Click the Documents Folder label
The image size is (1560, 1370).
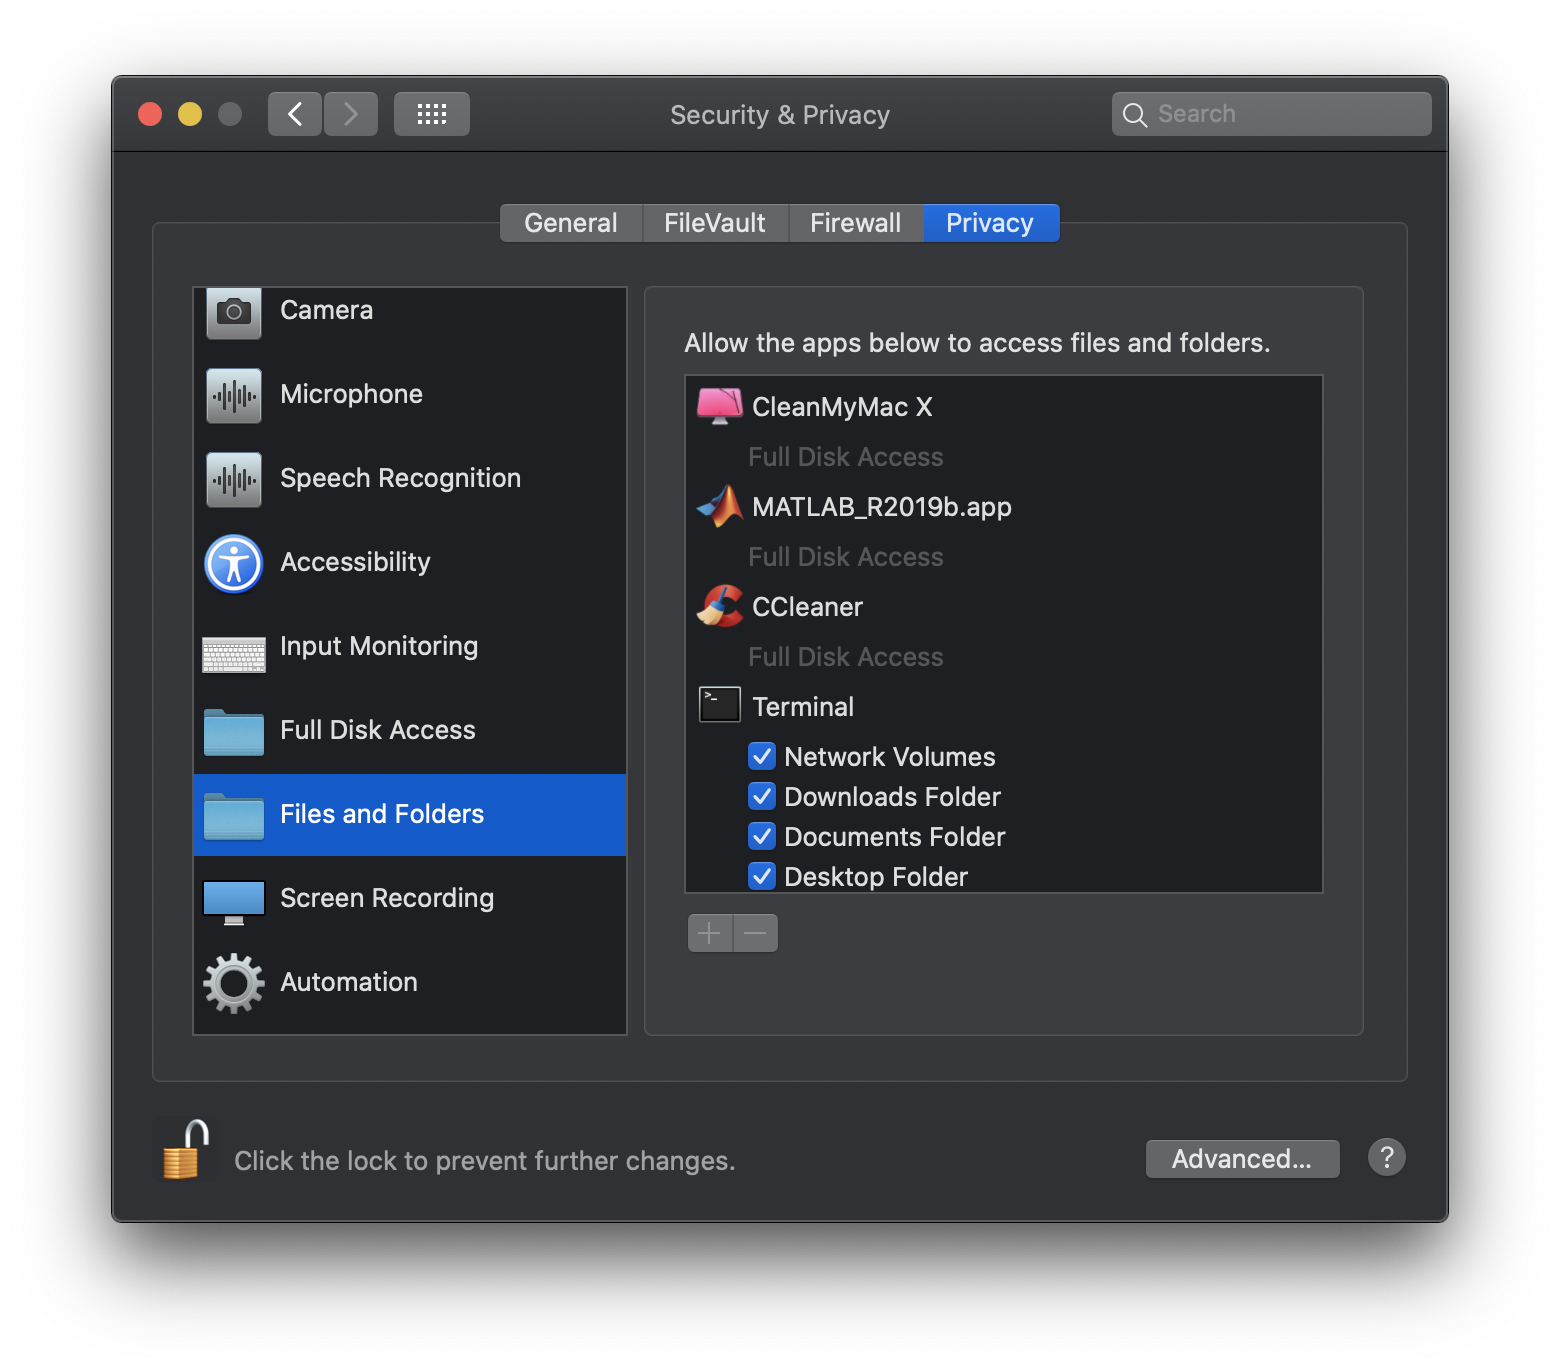click(x=895, y=838)
